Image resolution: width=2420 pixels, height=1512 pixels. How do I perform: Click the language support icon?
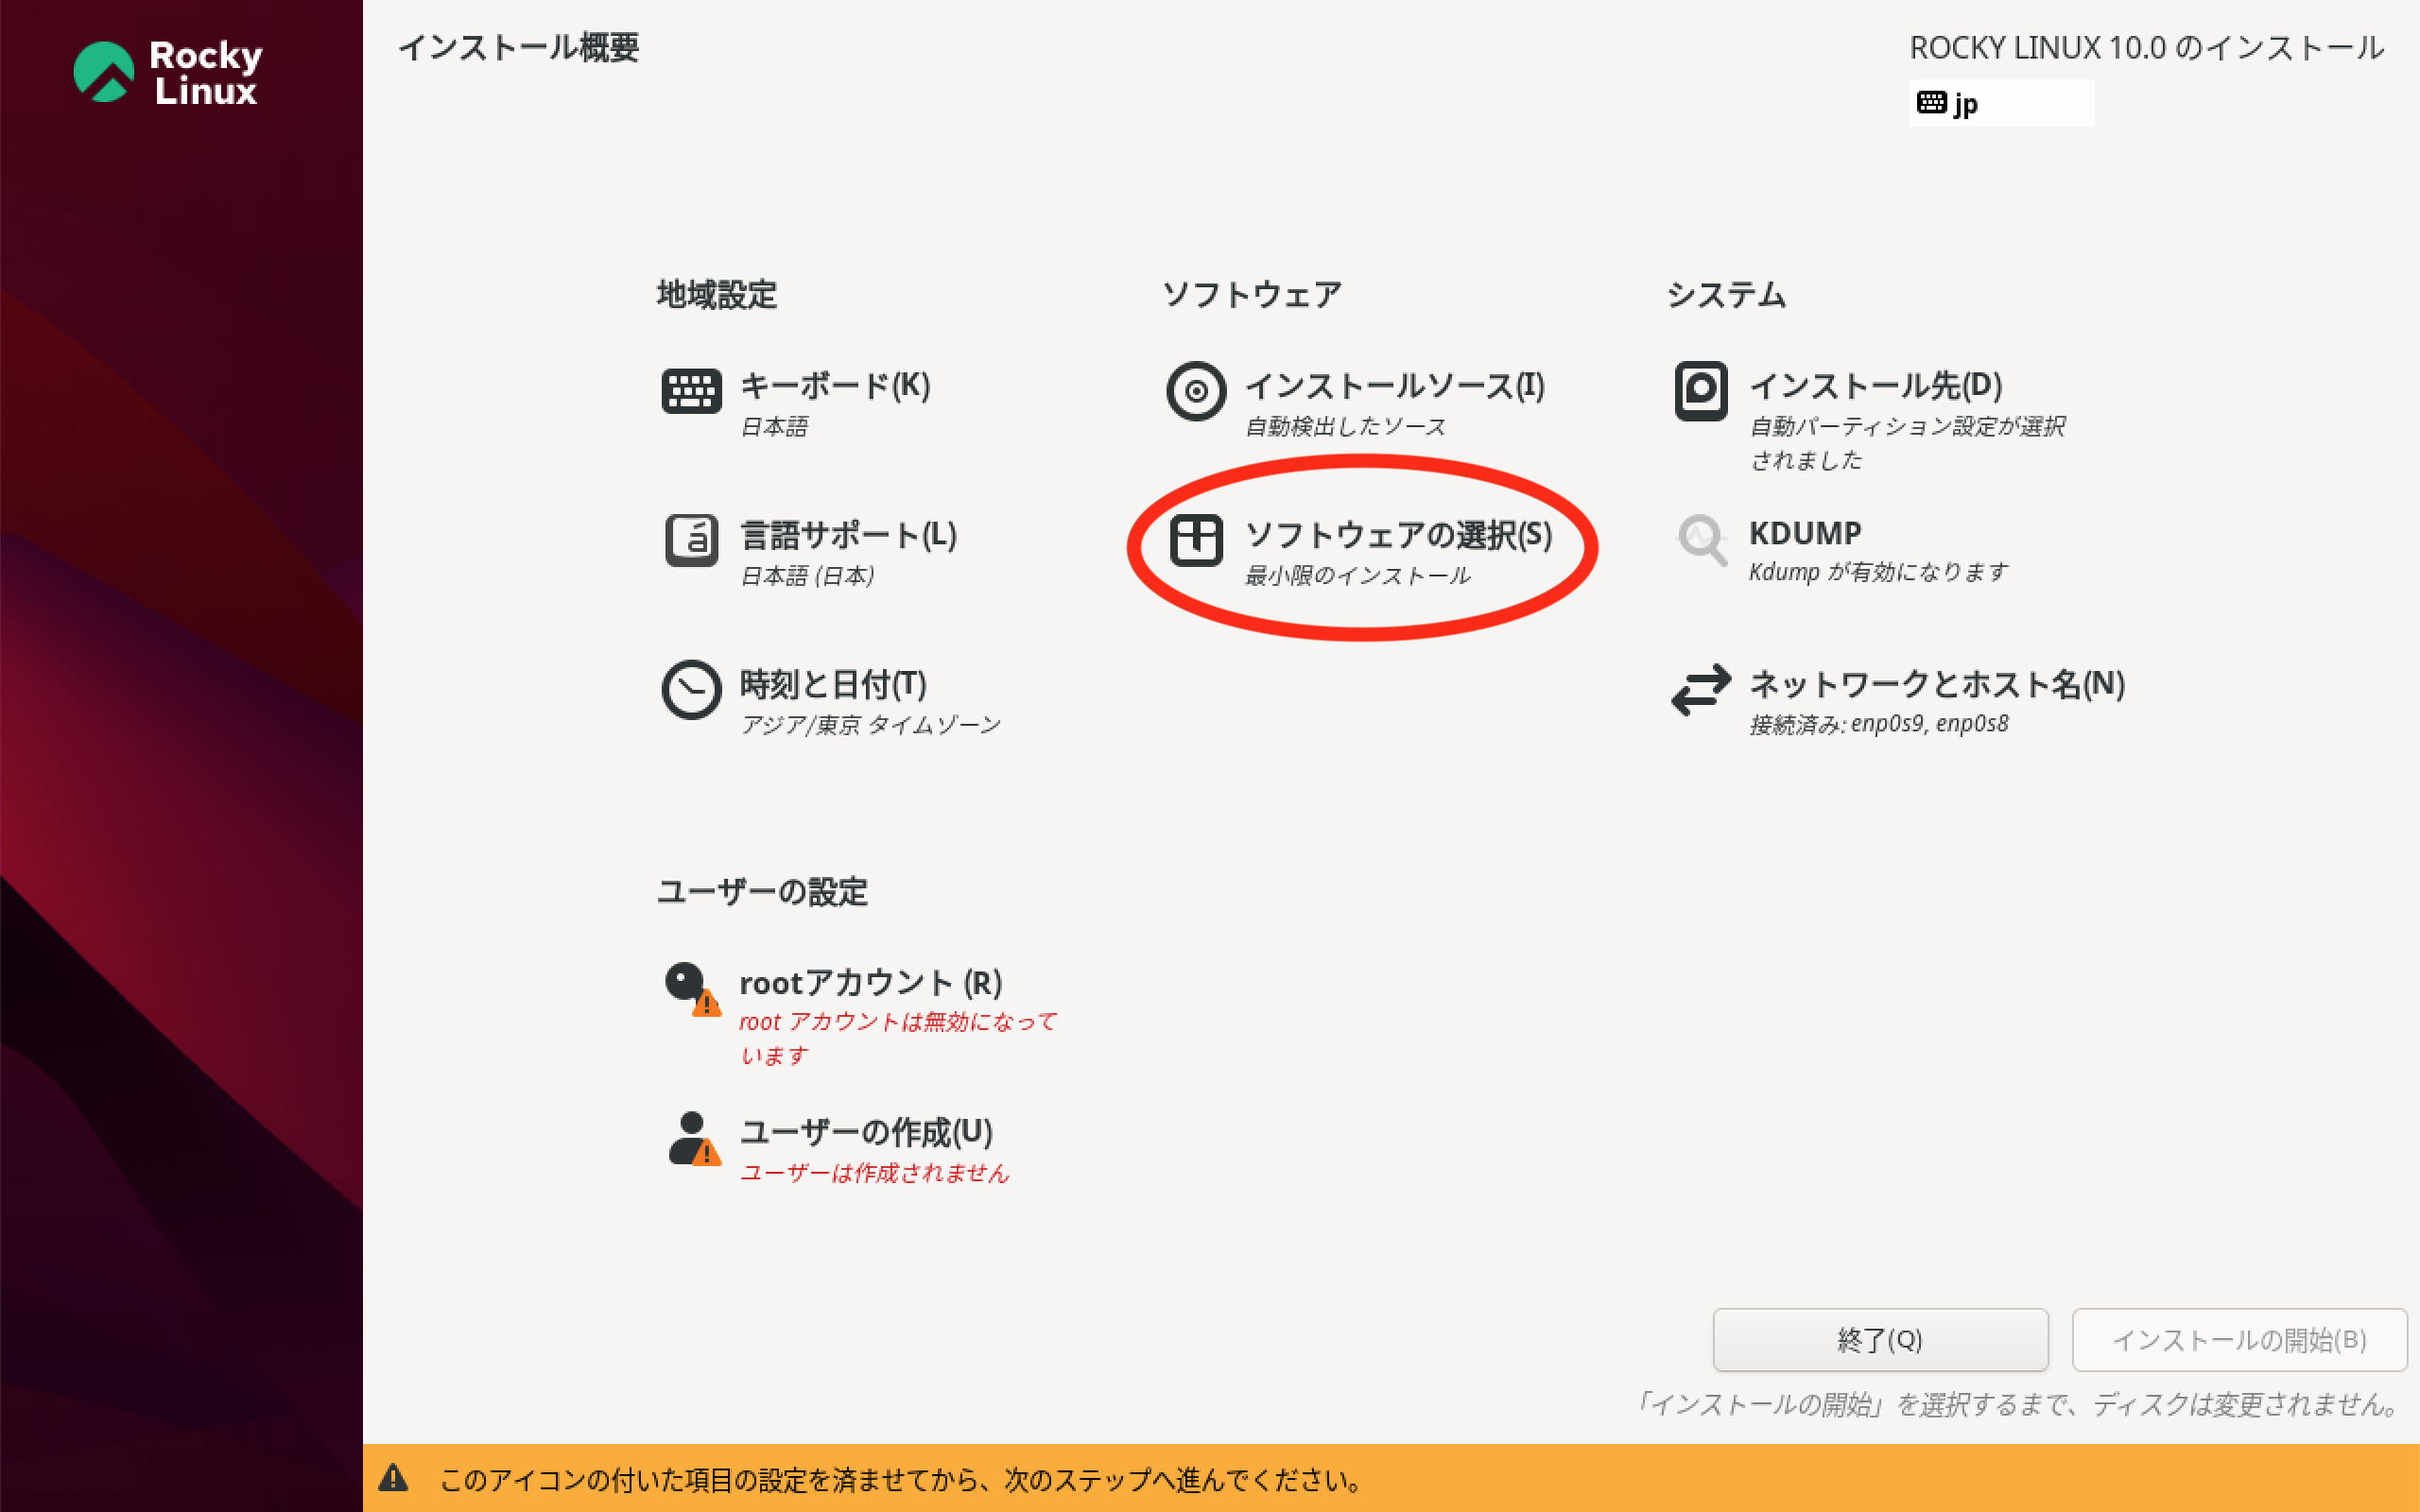(x=691, y=540)
